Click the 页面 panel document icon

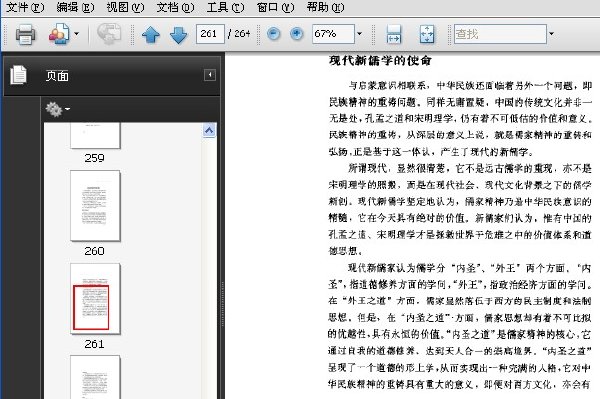[x=18, y=75]
